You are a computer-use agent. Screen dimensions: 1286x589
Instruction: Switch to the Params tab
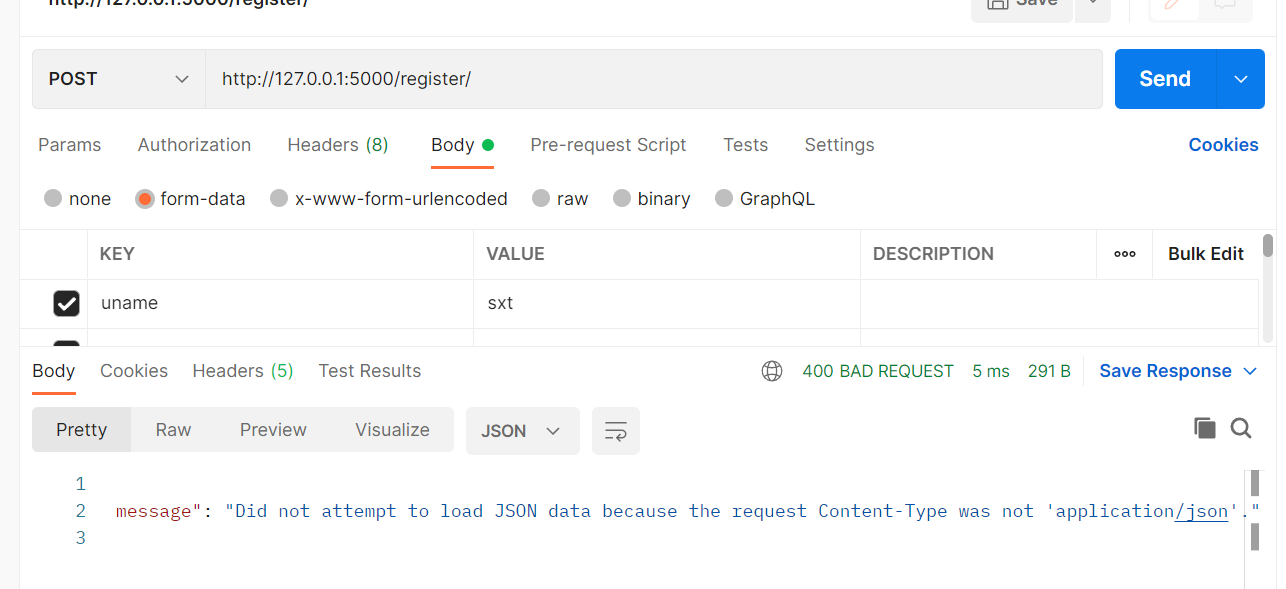69,145
